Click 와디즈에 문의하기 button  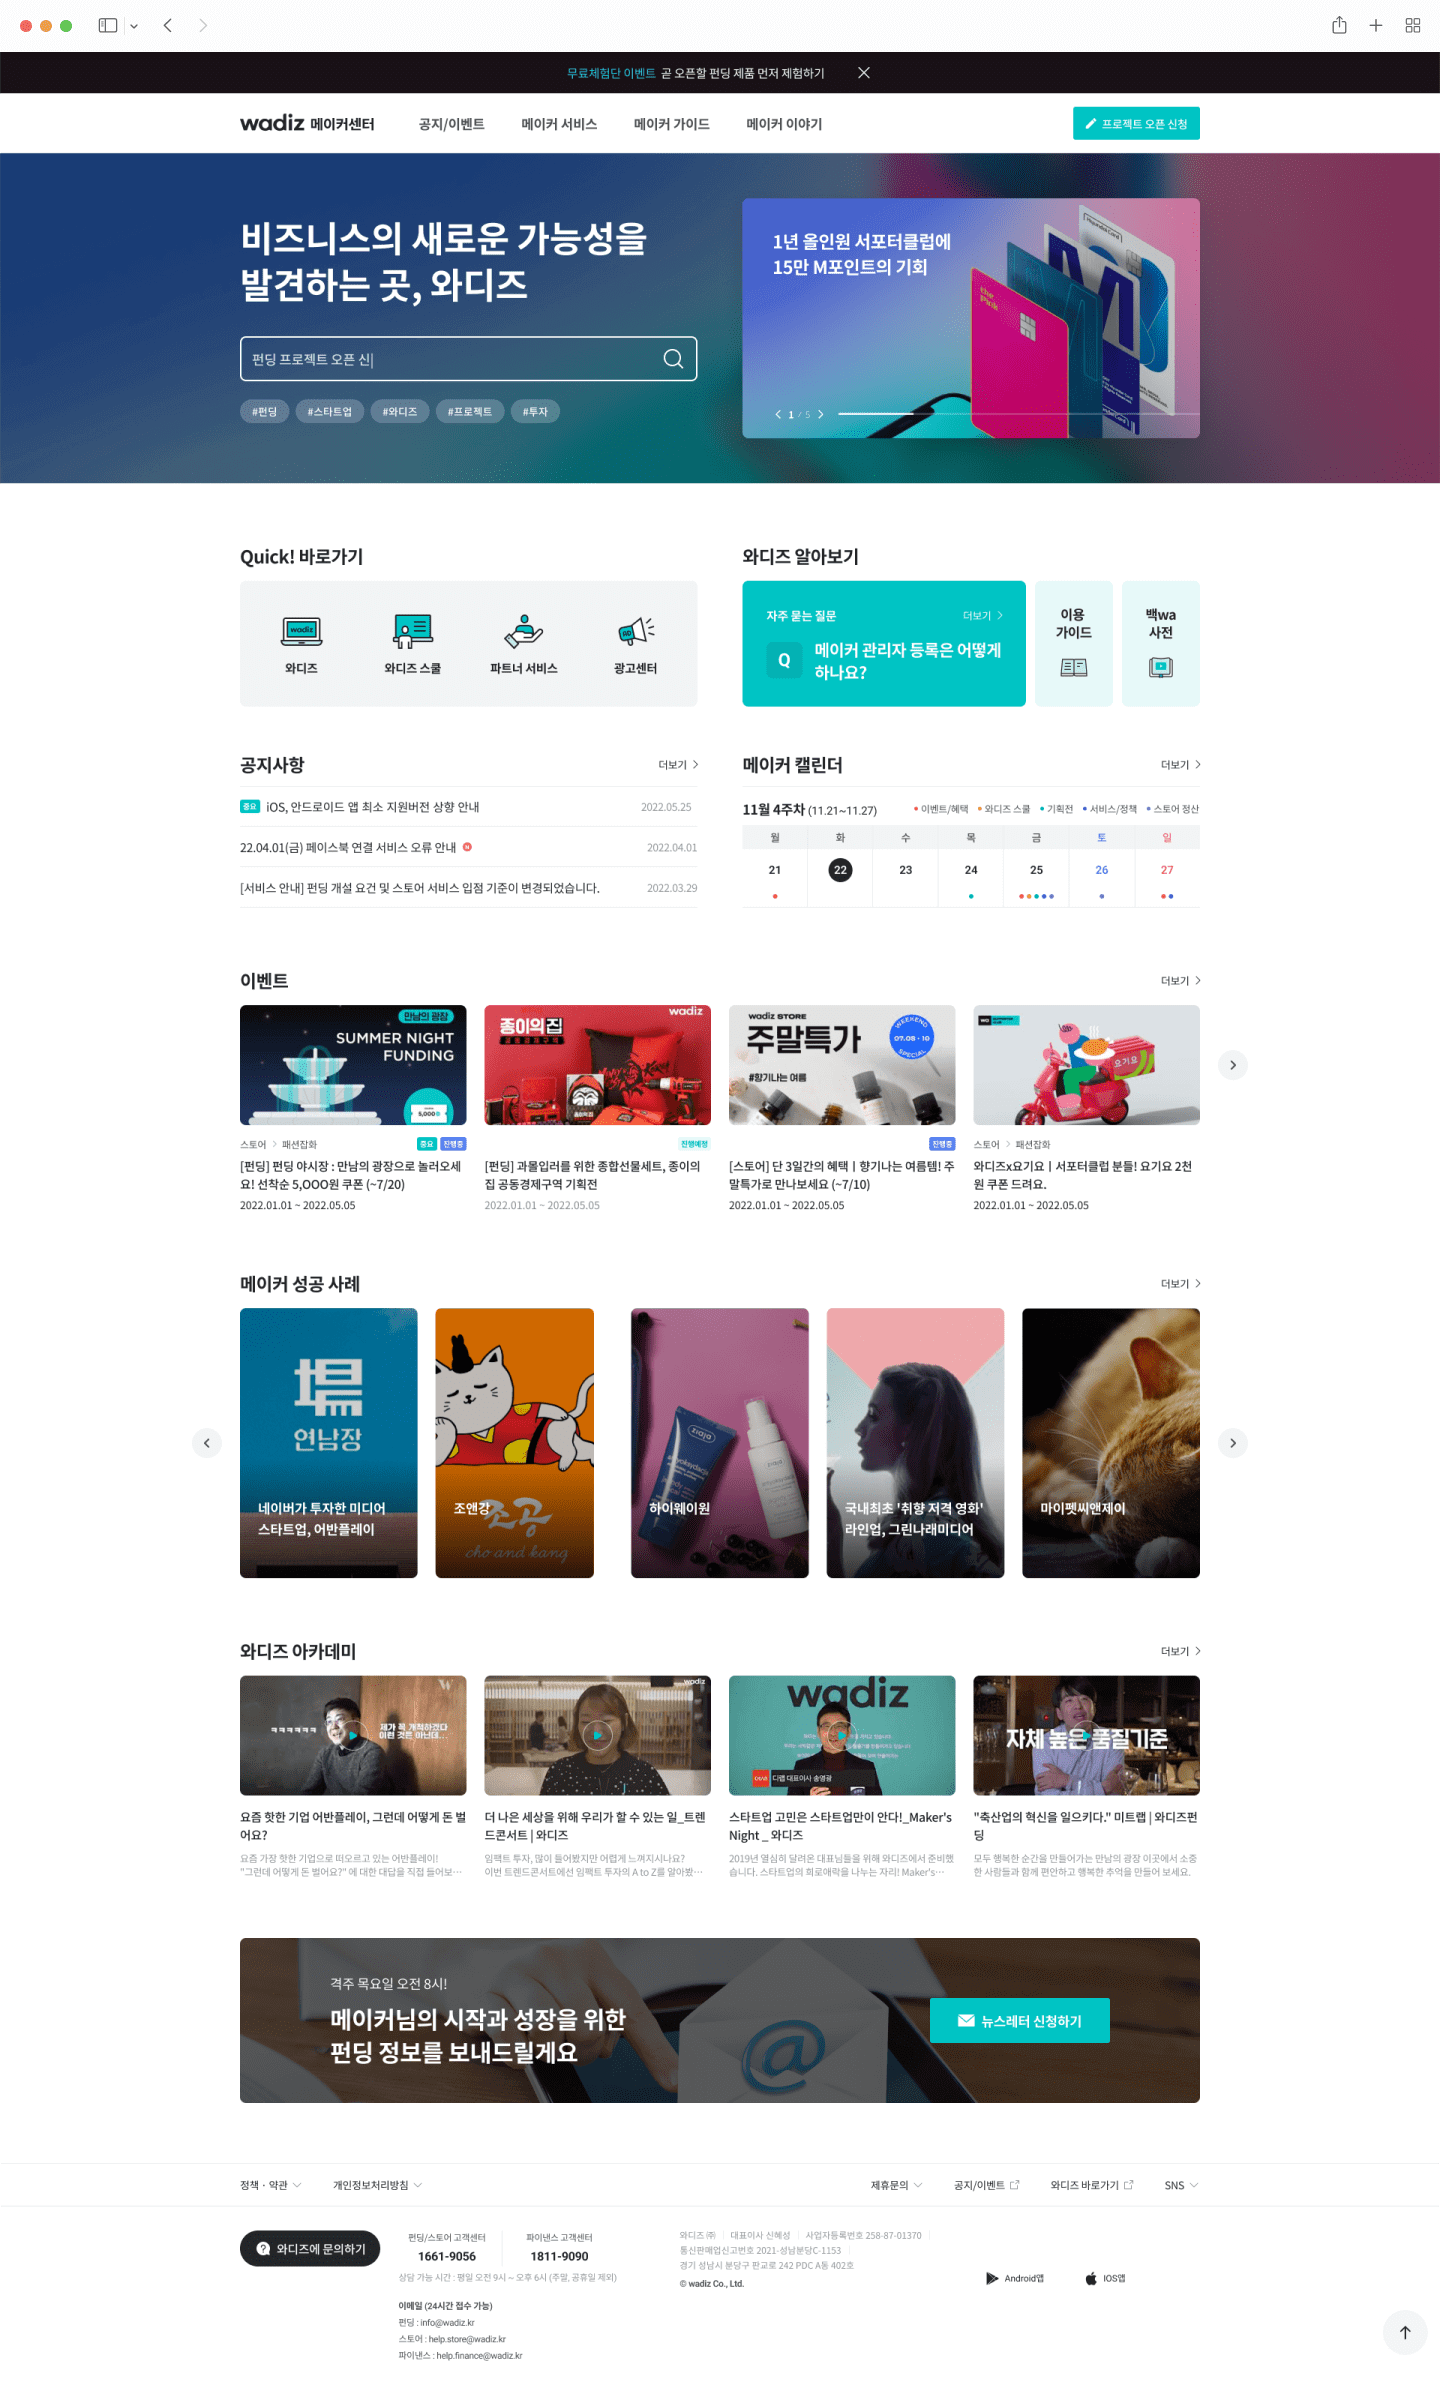click(310, 2248)
